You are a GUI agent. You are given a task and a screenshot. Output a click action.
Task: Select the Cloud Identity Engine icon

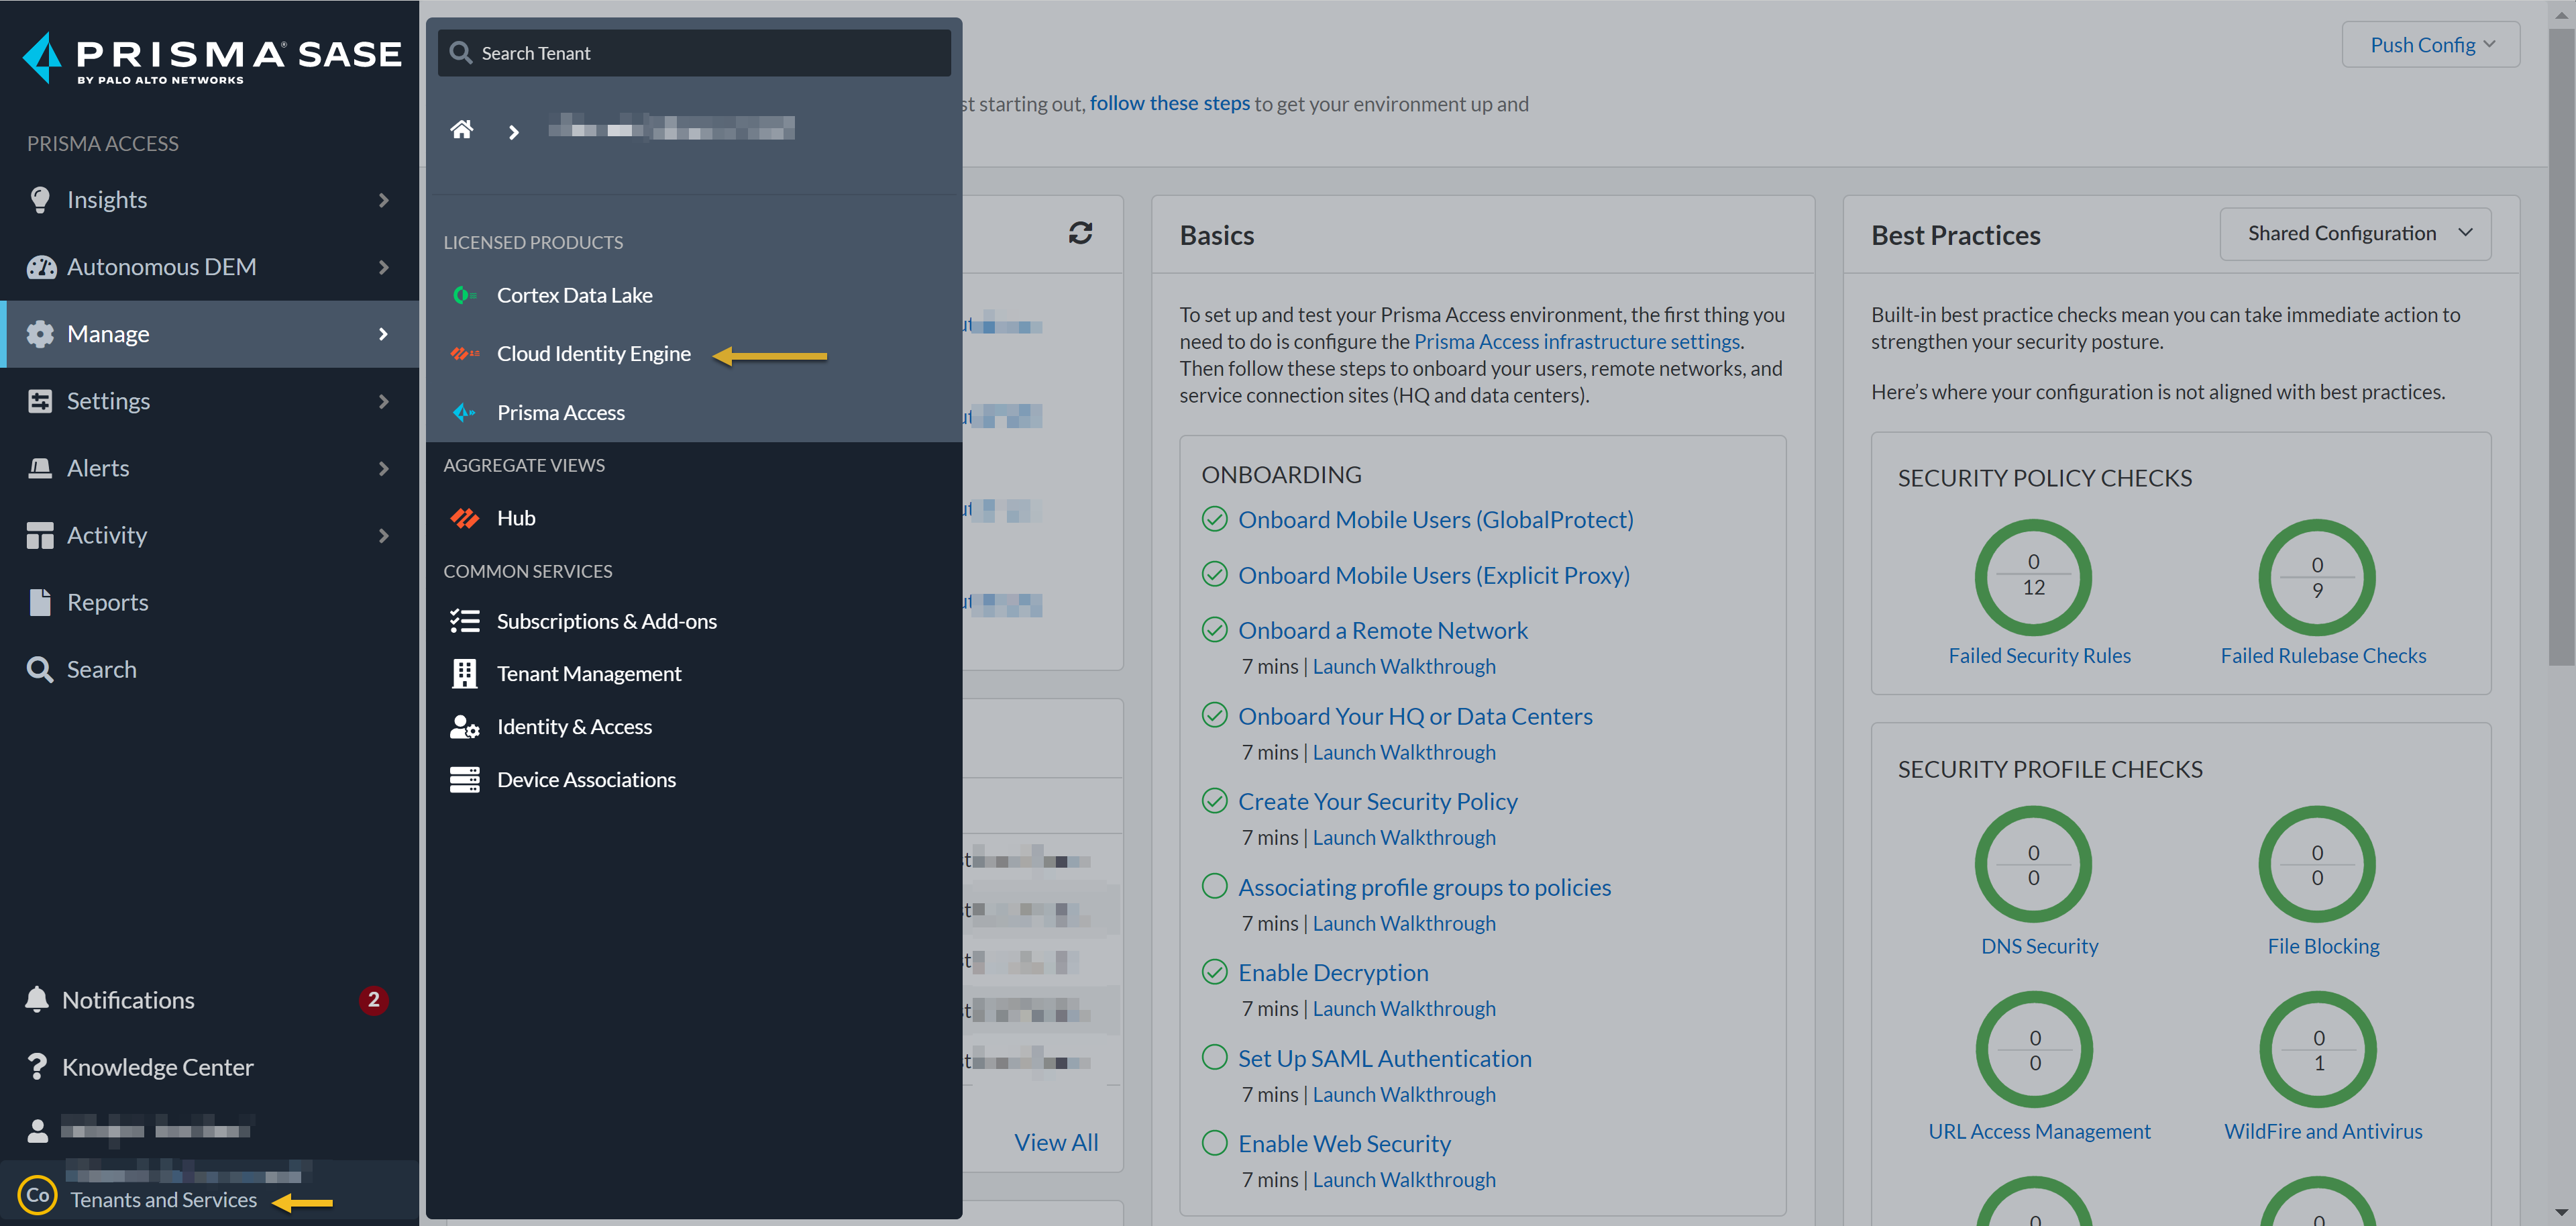click(465, 353)
